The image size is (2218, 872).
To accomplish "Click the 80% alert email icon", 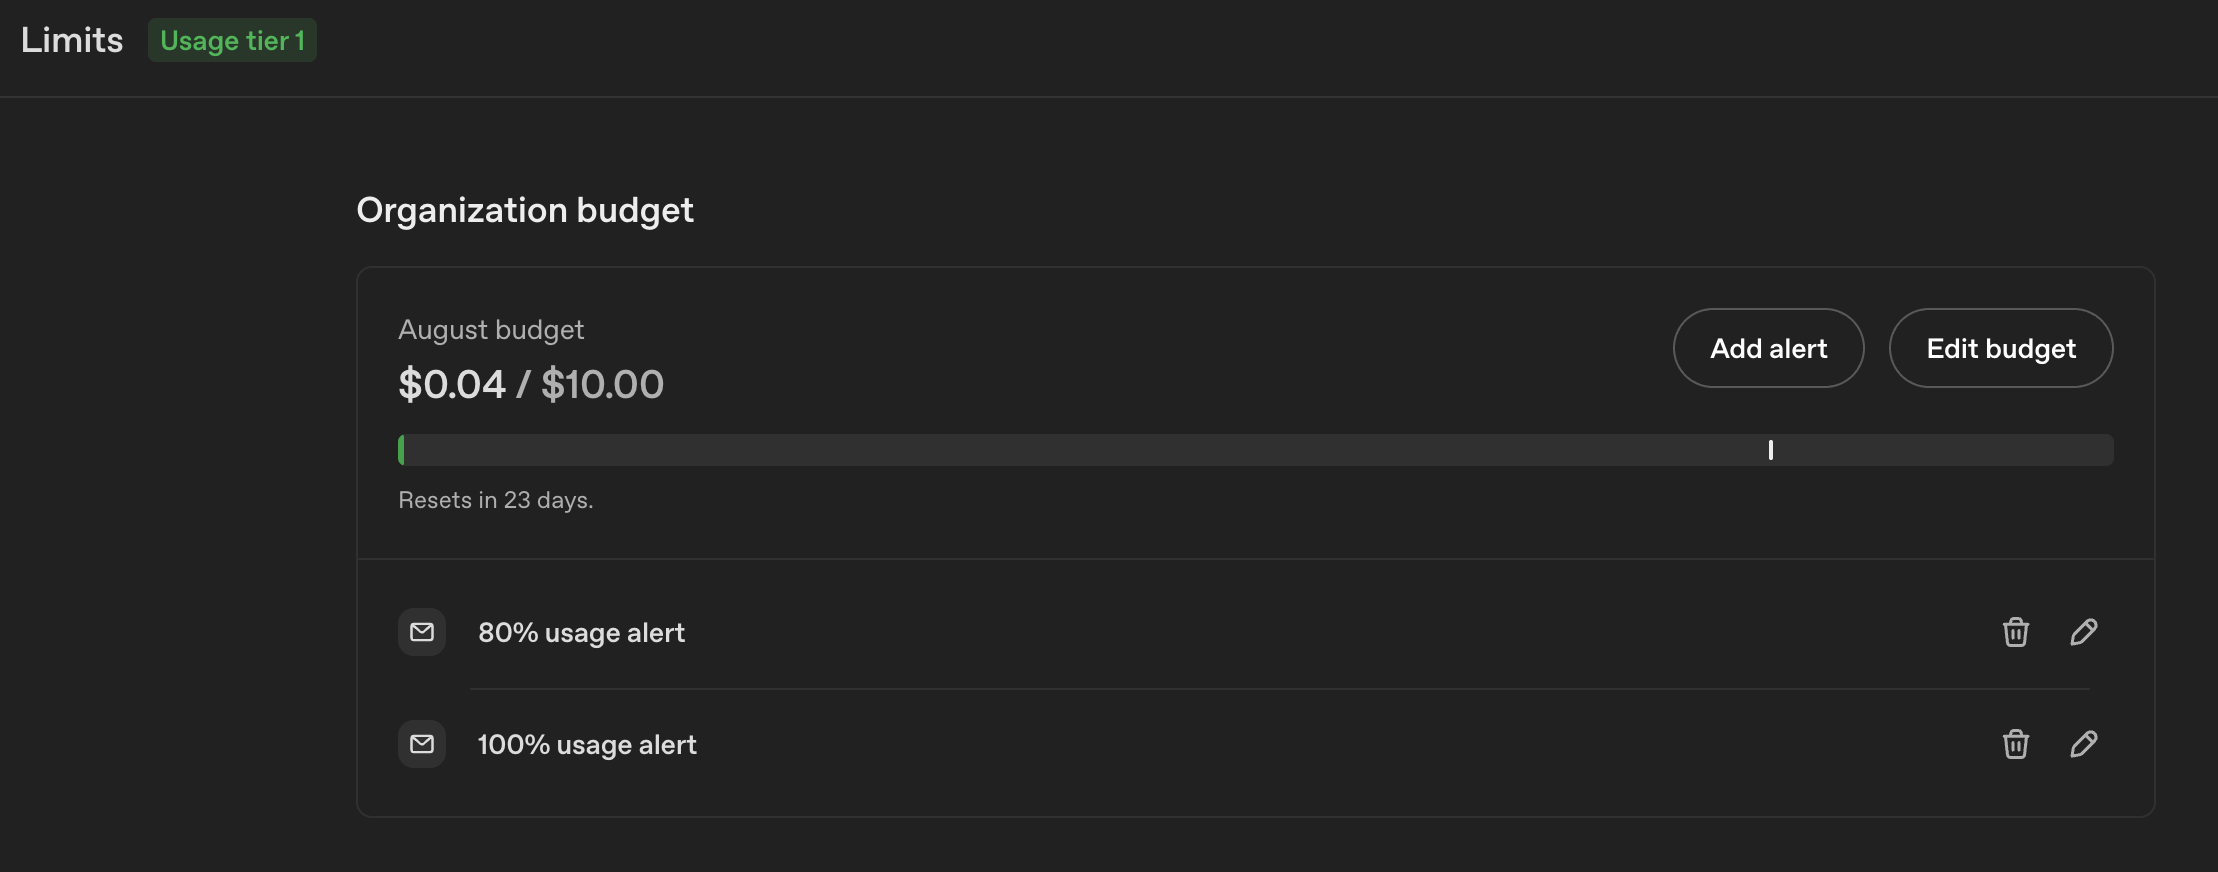I will [x=422, y=632].
